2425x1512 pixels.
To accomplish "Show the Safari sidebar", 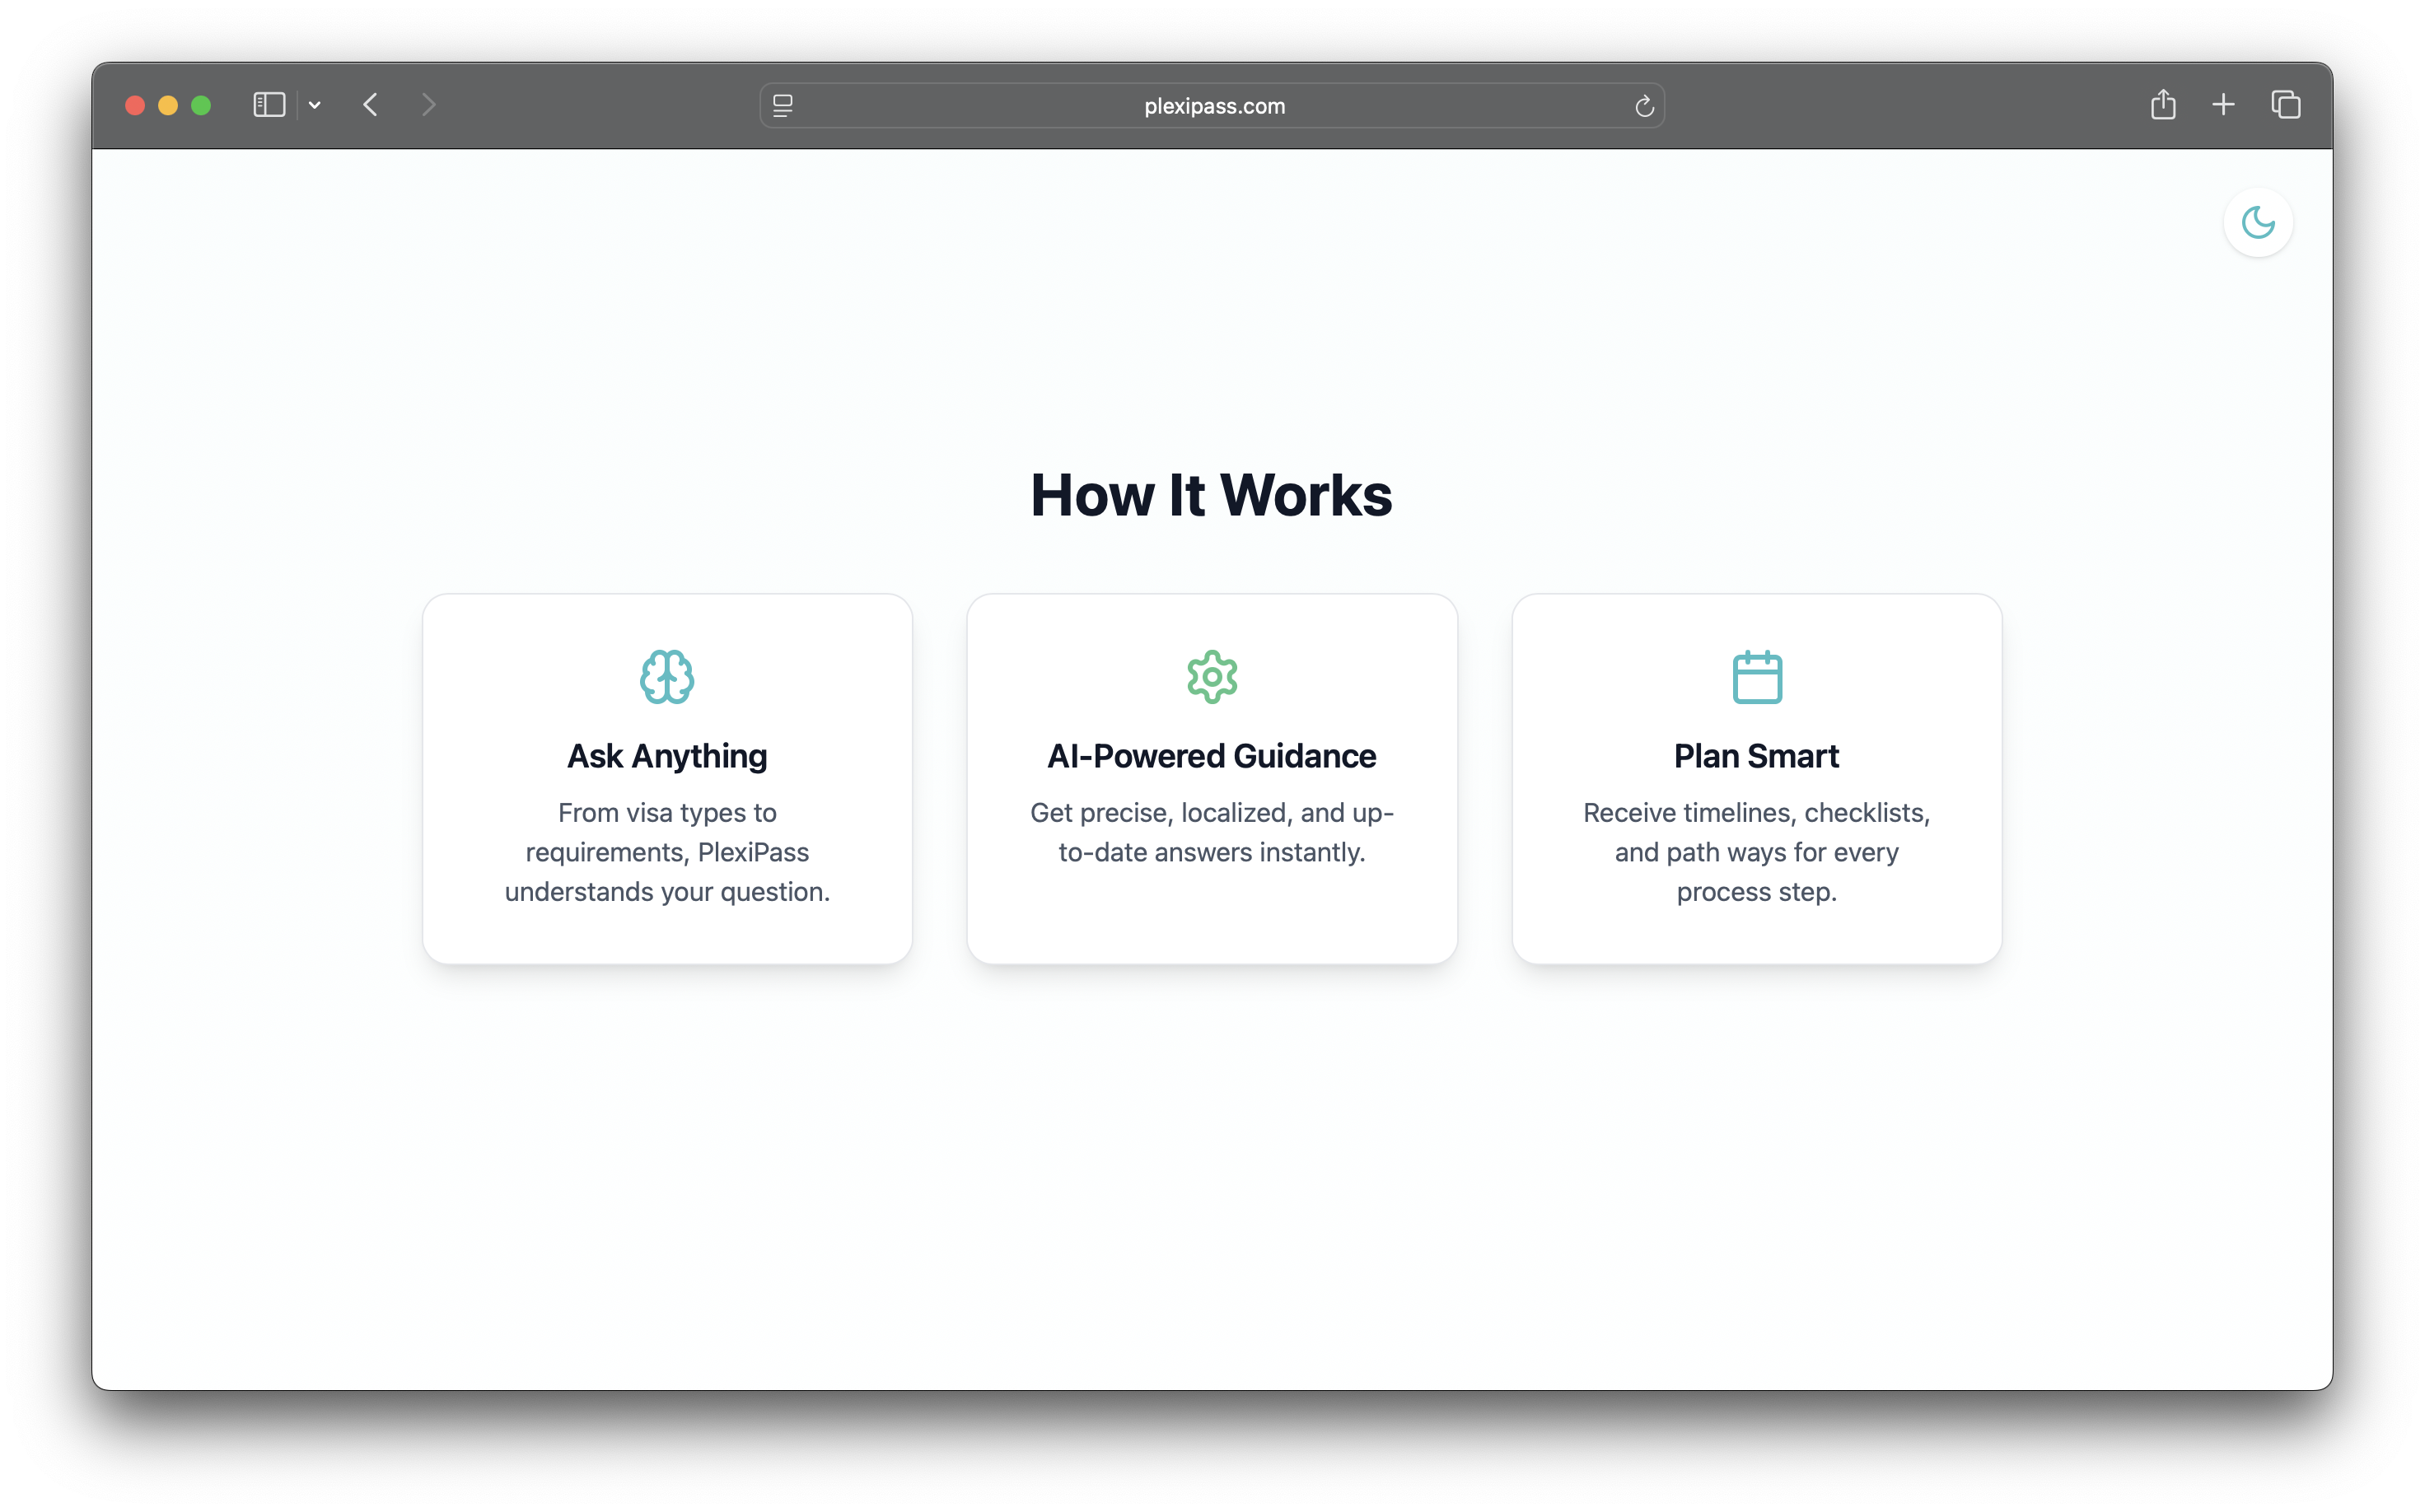I will point(269,105).
